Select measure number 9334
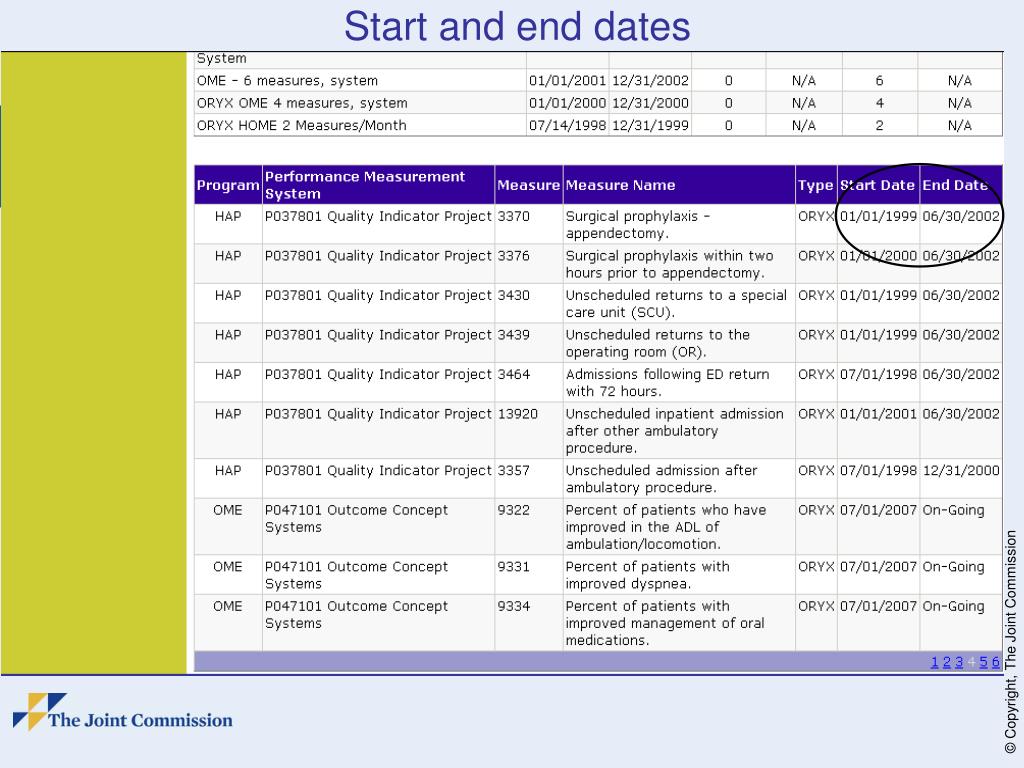This screenshot has height=768, width=1024. pyautogui.click(x=513, y=606)
